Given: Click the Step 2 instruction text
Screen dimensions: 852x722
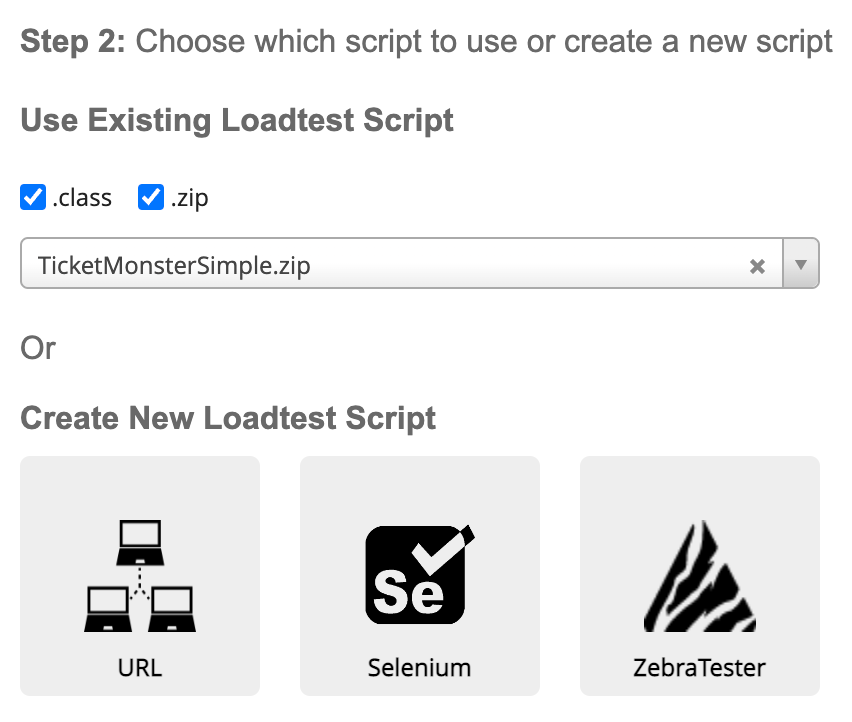Looking at the screenshot, I should 426,42.
